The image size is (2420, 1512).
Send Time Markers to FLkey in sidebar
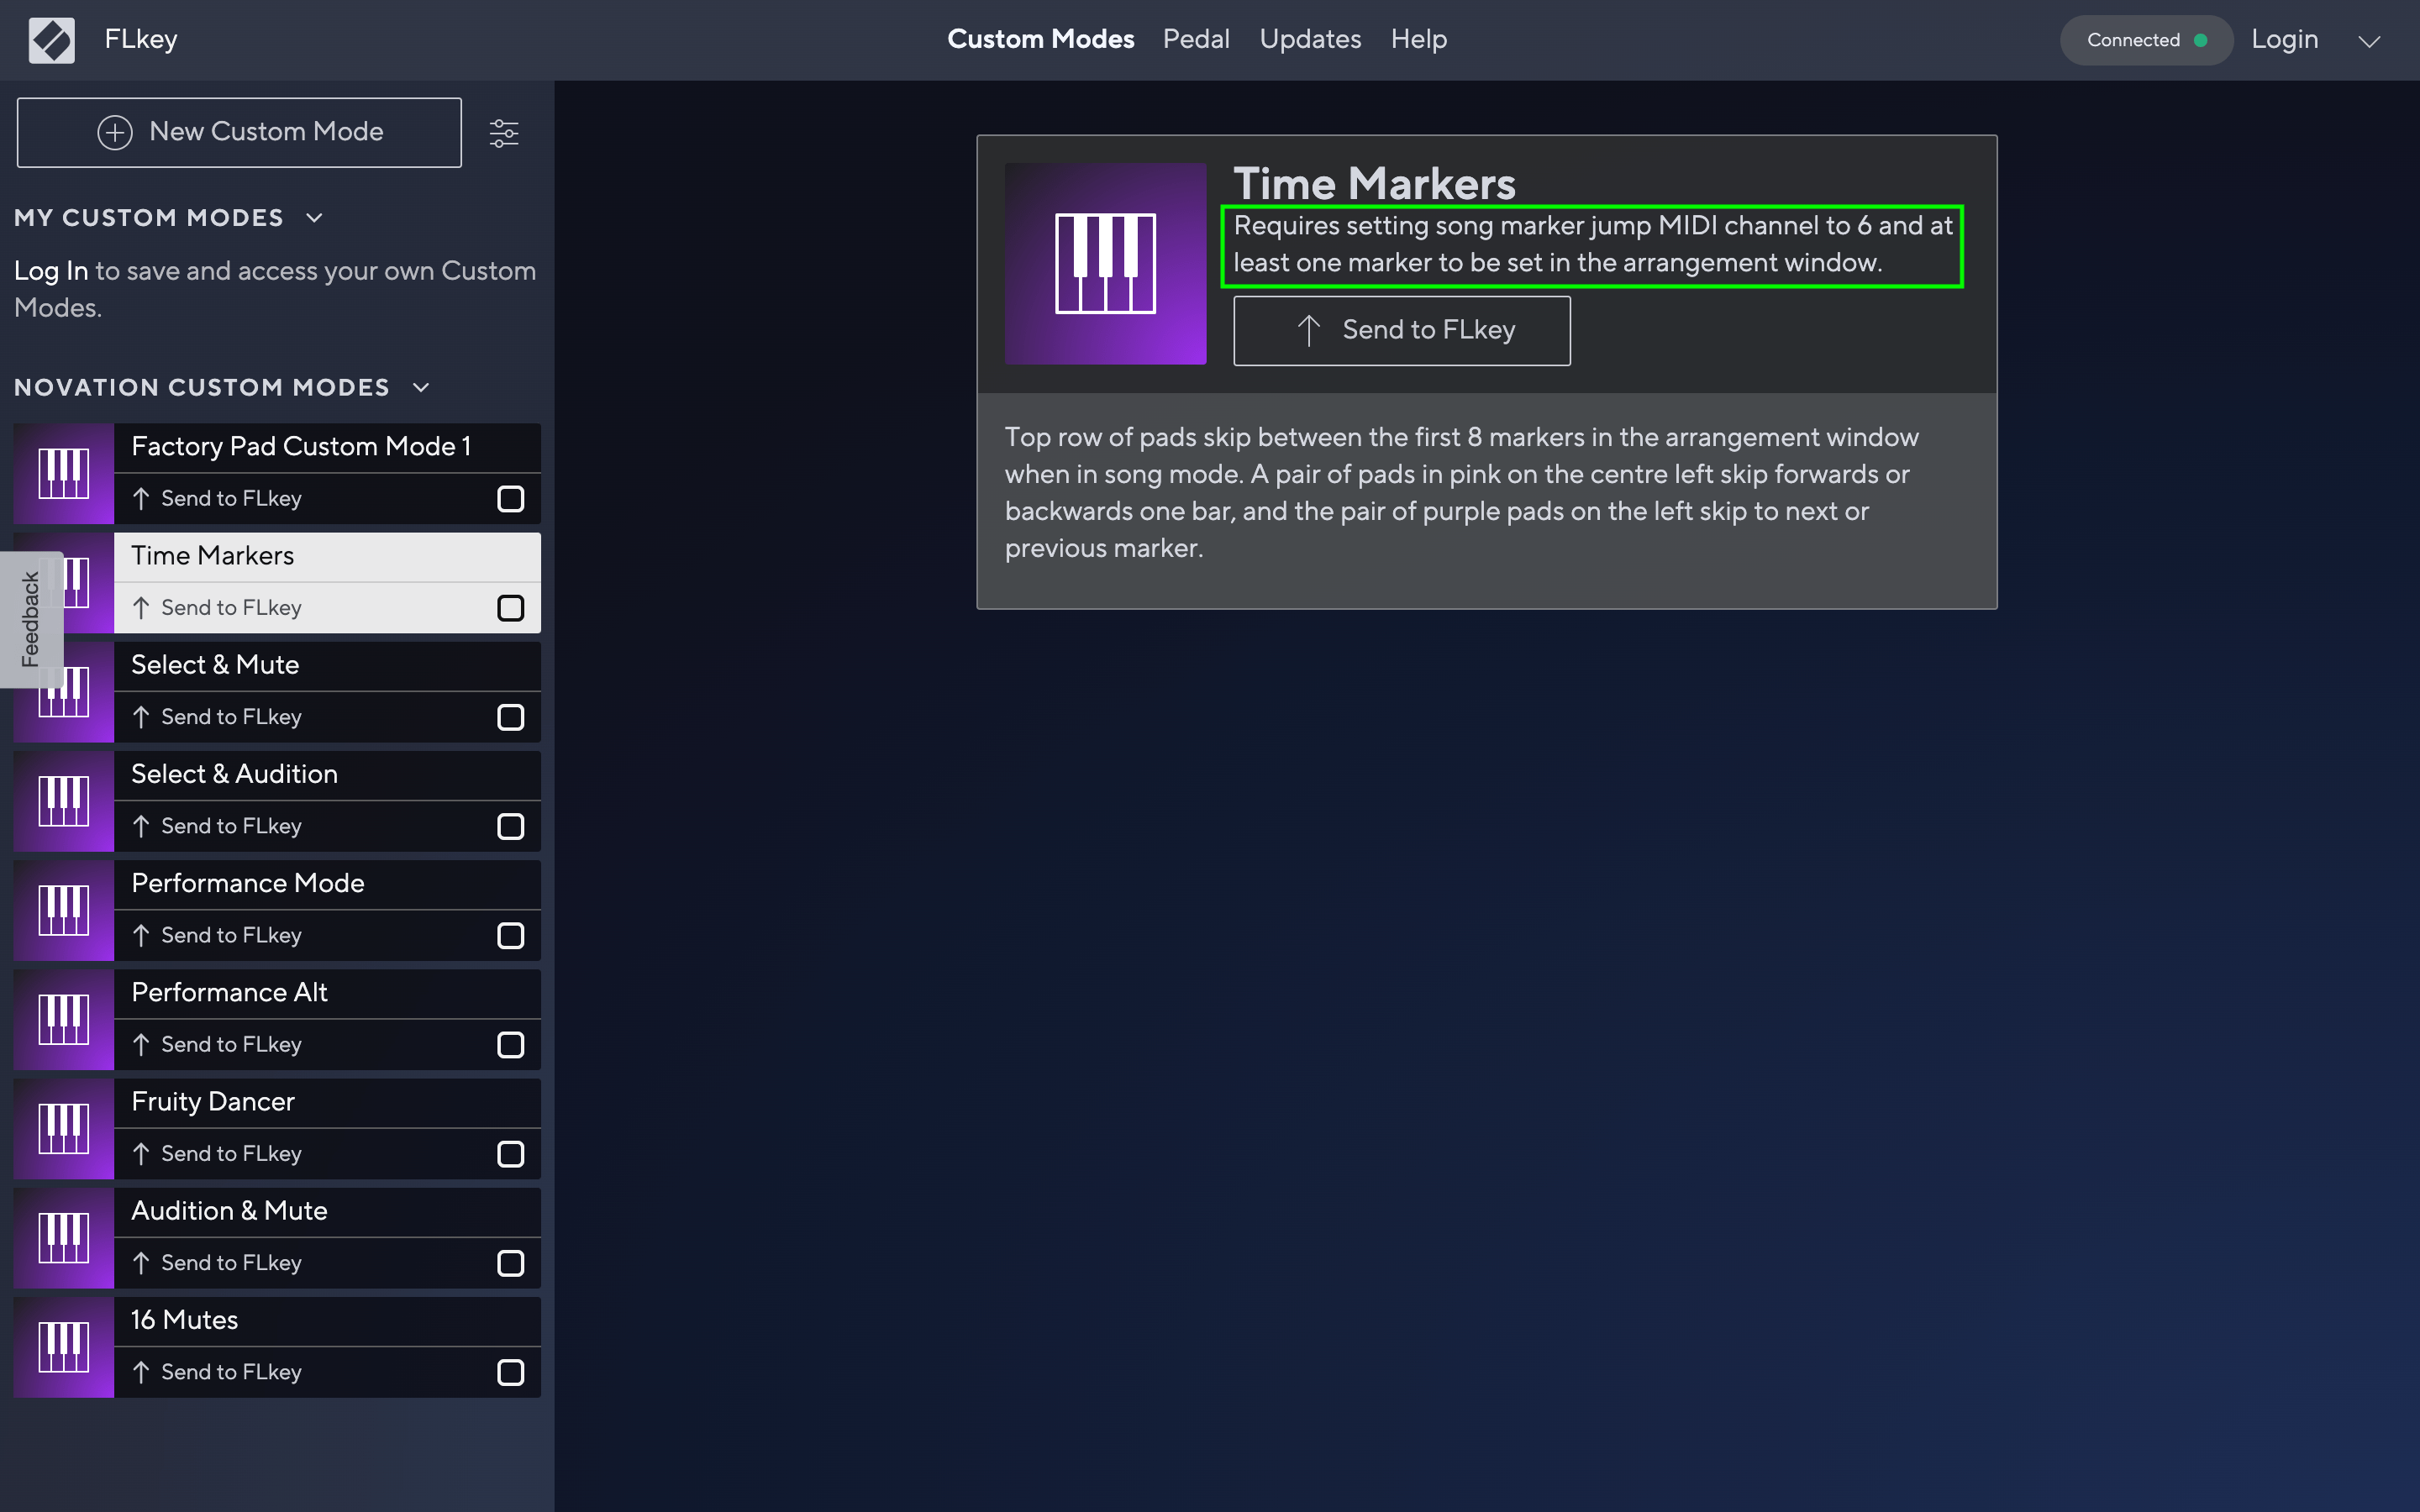coord(217,607)
